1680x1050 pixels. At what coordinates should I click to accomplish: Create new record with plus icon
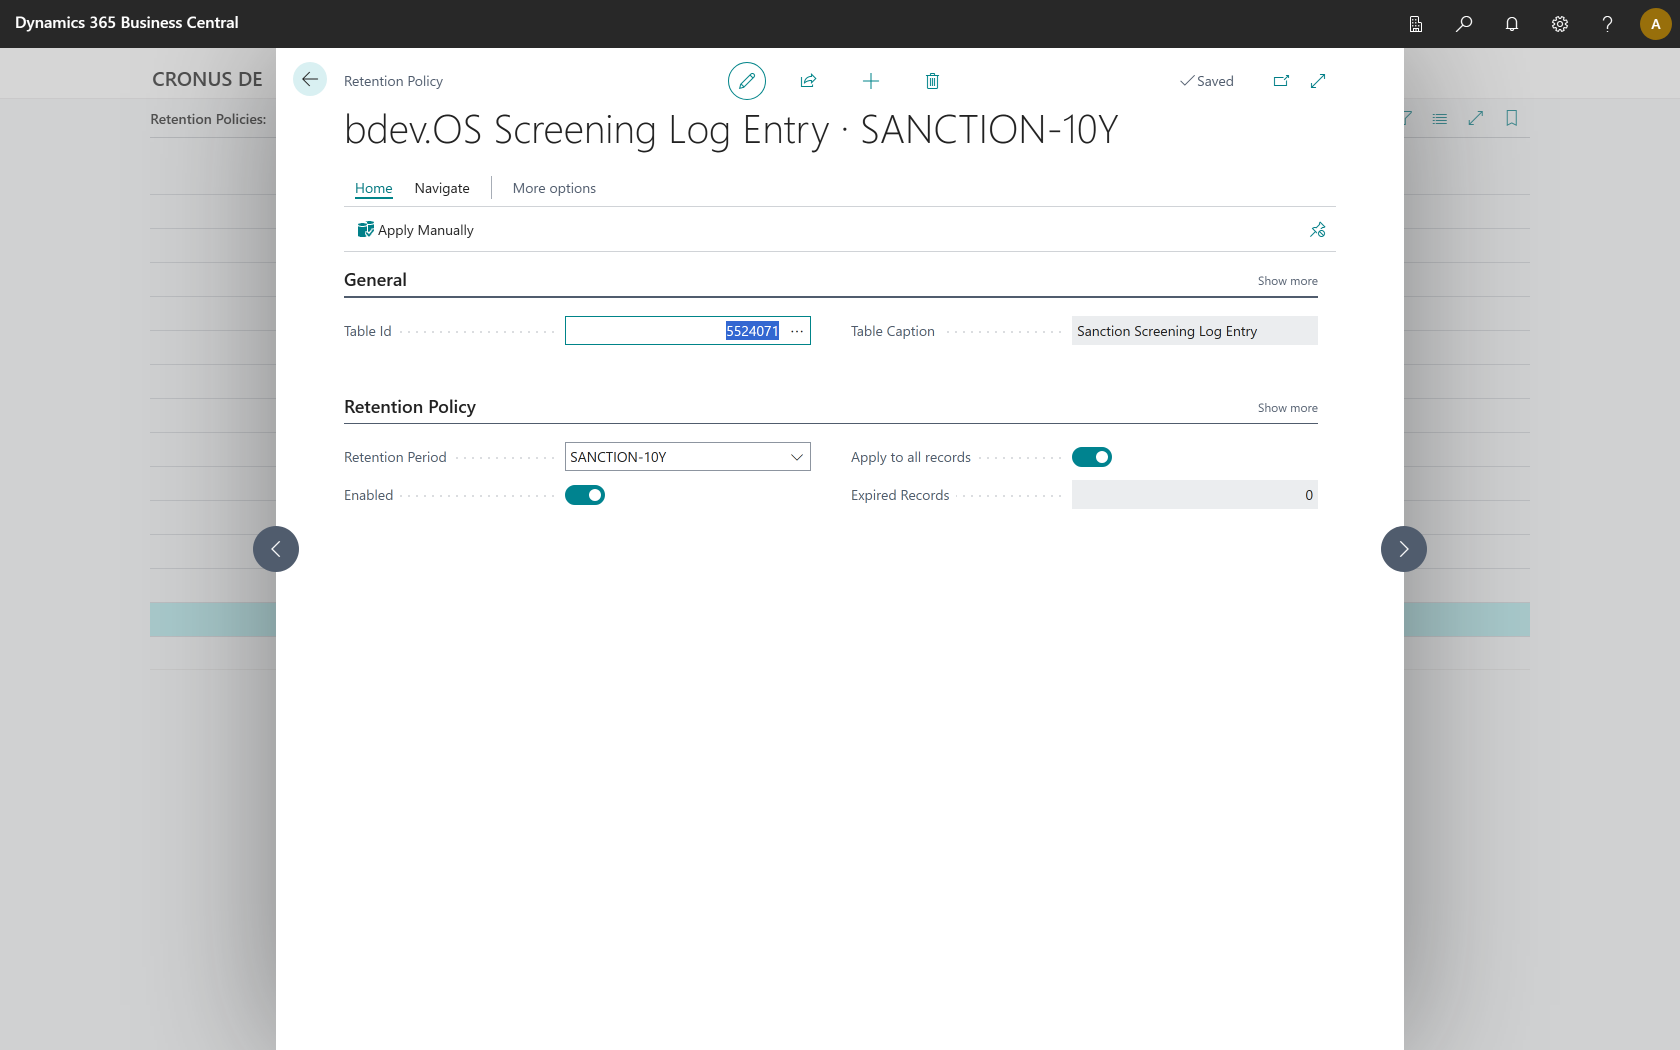871,81
